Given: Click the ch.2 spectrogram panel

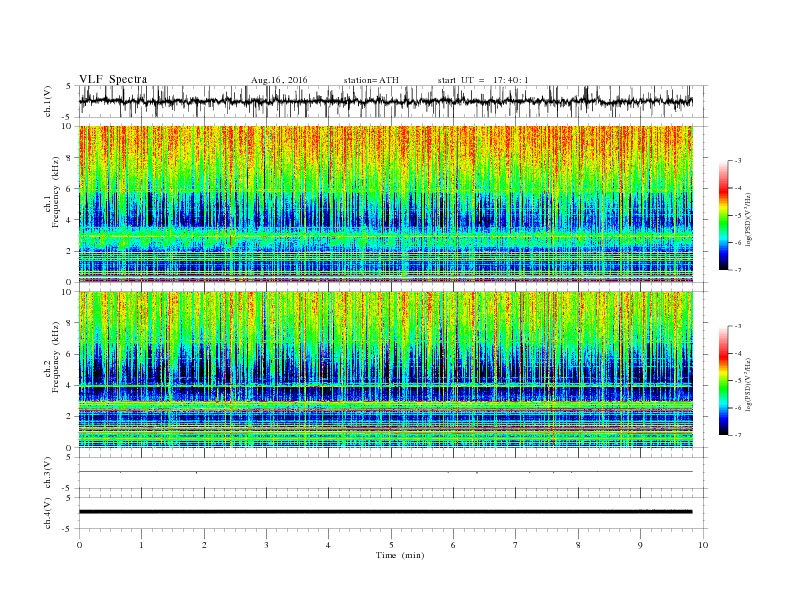Looking at the screenshot, I should [386, 369].
